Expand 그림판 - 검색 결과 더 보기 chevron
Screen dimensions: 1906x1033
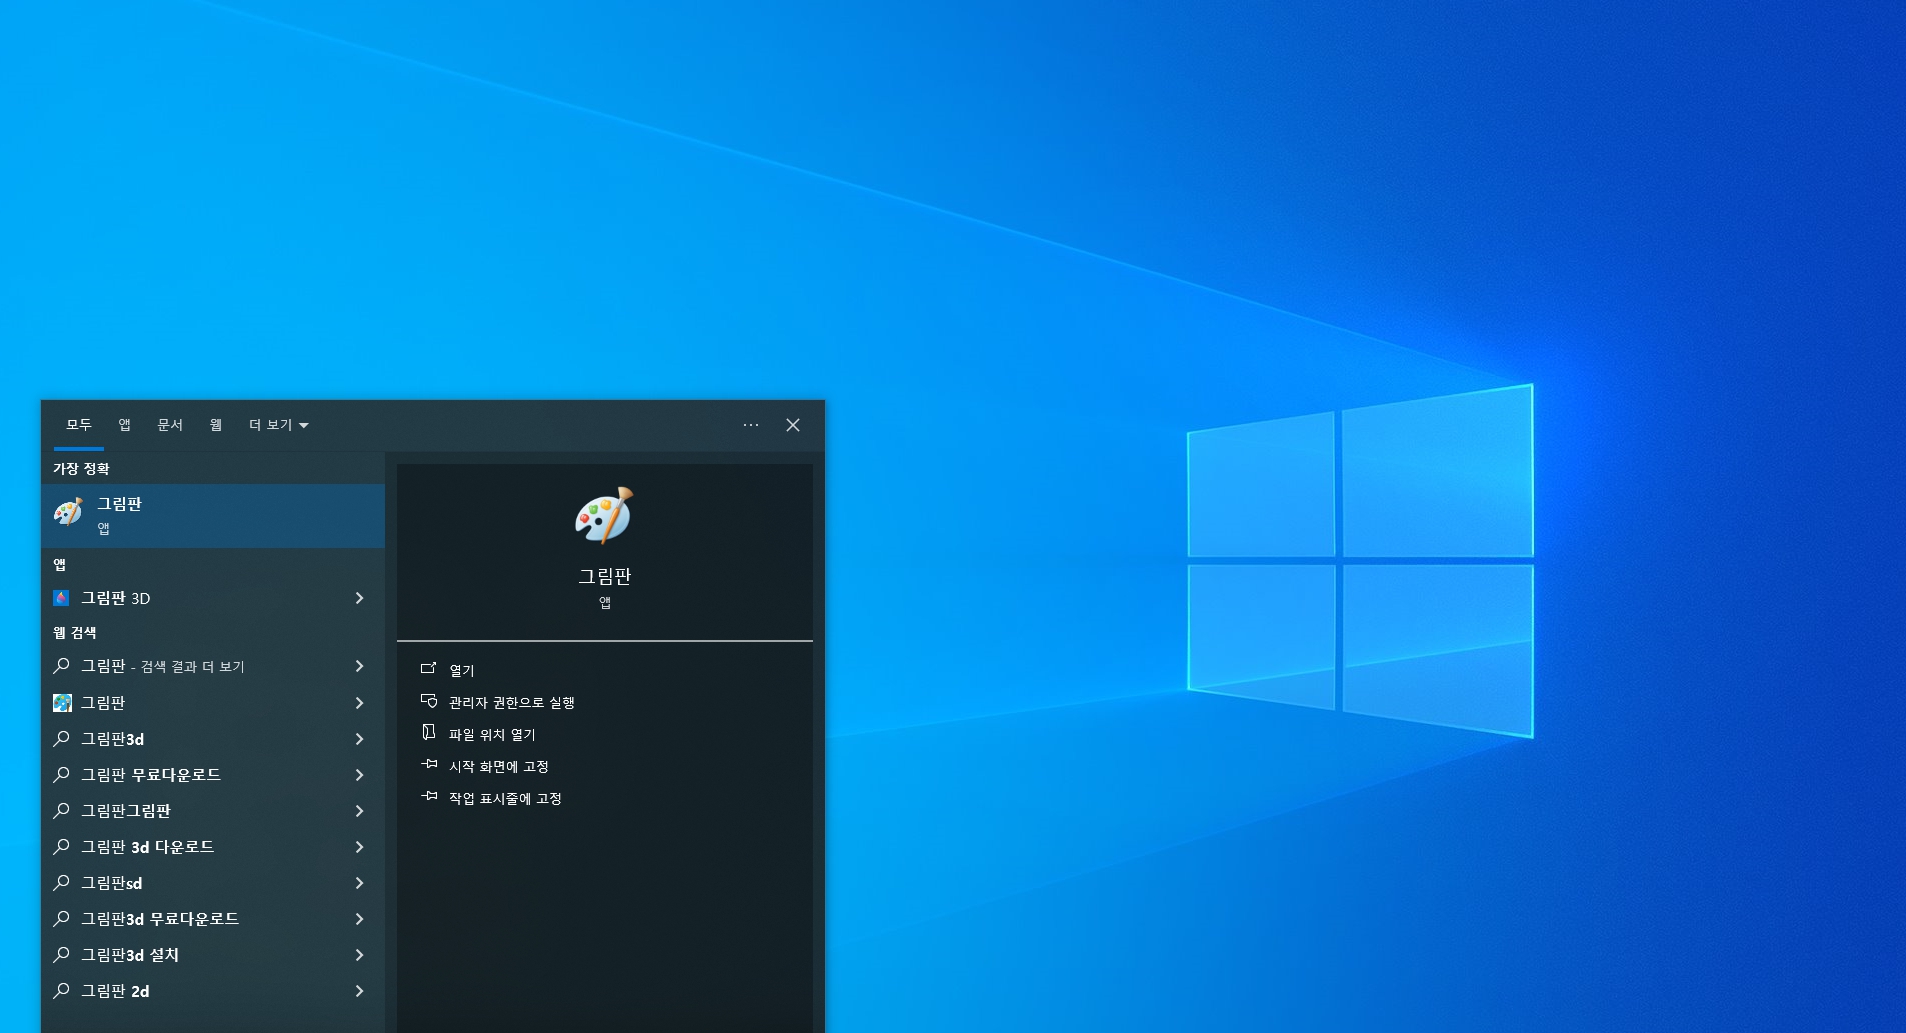[x=359, y=666]
